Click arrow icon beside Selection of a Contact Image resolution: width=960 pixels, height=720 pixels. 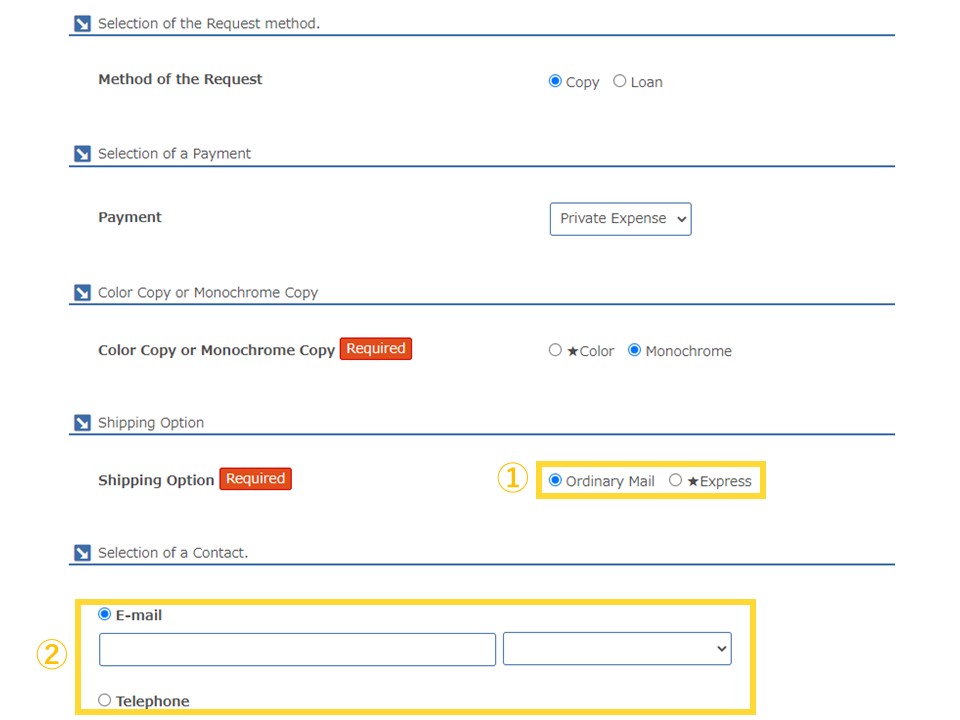(x=82, y=553)
